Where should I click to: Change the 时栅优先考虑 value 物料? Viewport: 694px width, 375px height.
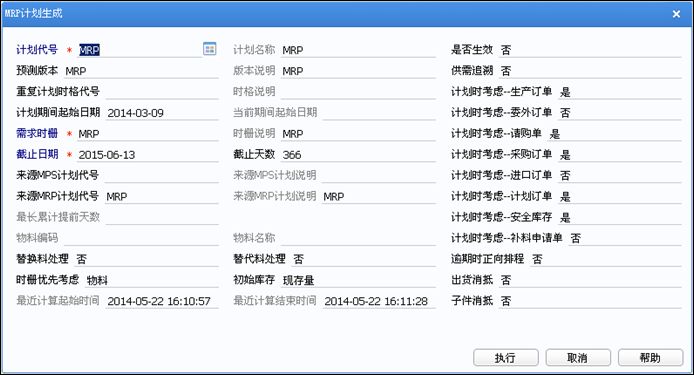[152, 280]
